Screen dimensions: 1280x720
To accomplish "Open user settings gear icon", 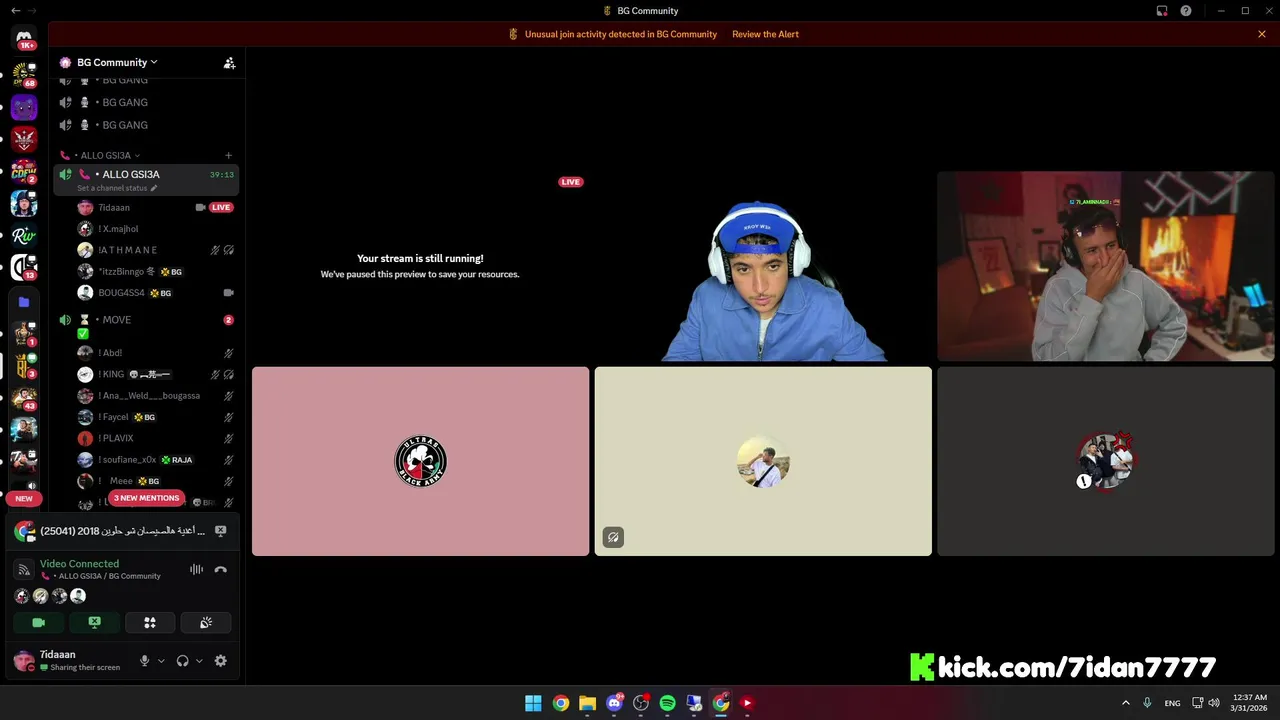I will 220,661.
